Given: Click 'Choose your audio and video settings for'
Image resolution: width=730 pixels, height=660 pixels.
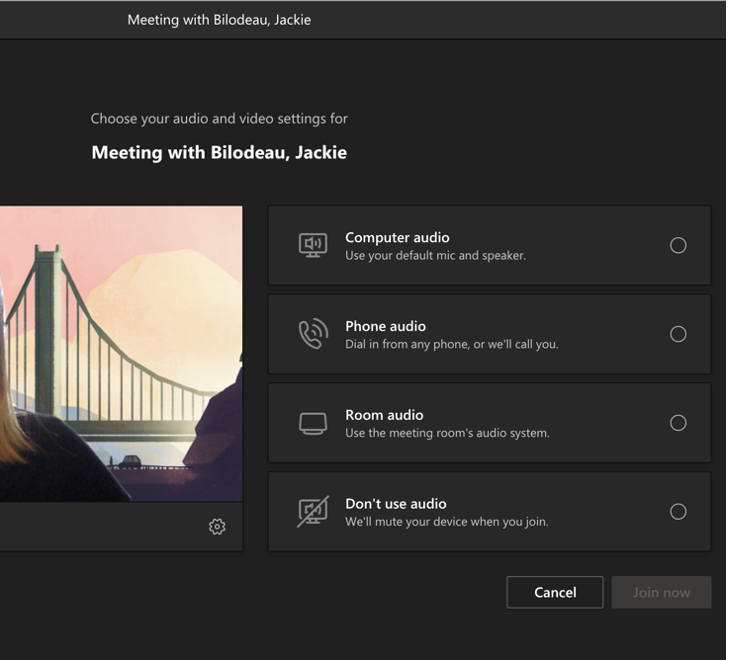Looking at the screenshot, I should (219, 119).
